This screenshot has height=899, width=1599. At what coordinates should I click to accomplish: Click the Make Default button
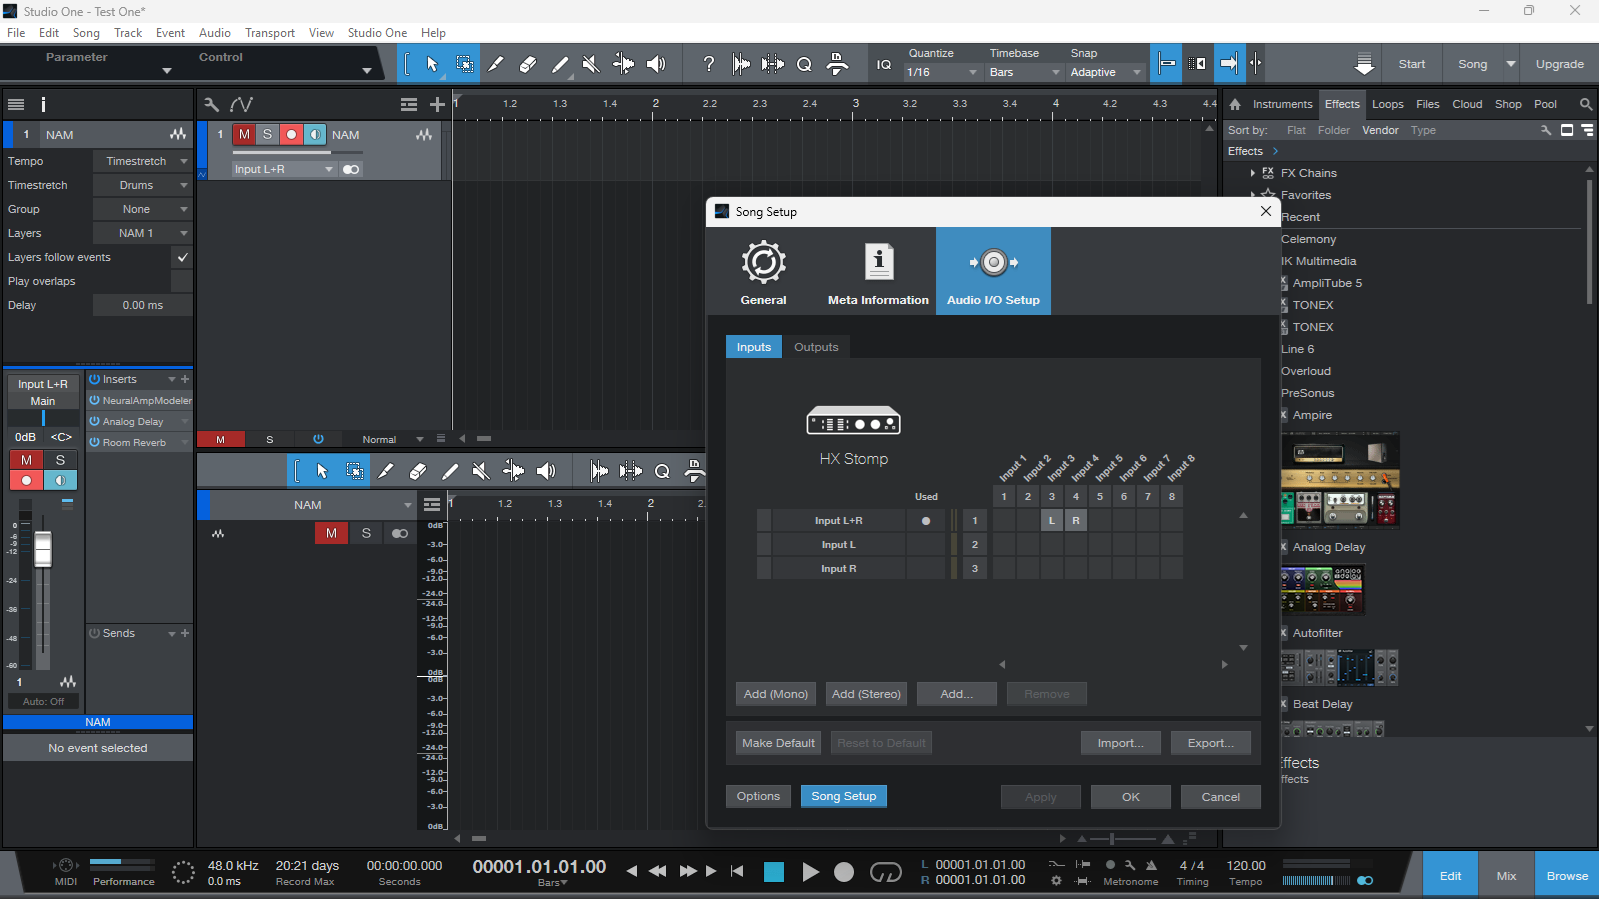[x=778, y=743]
